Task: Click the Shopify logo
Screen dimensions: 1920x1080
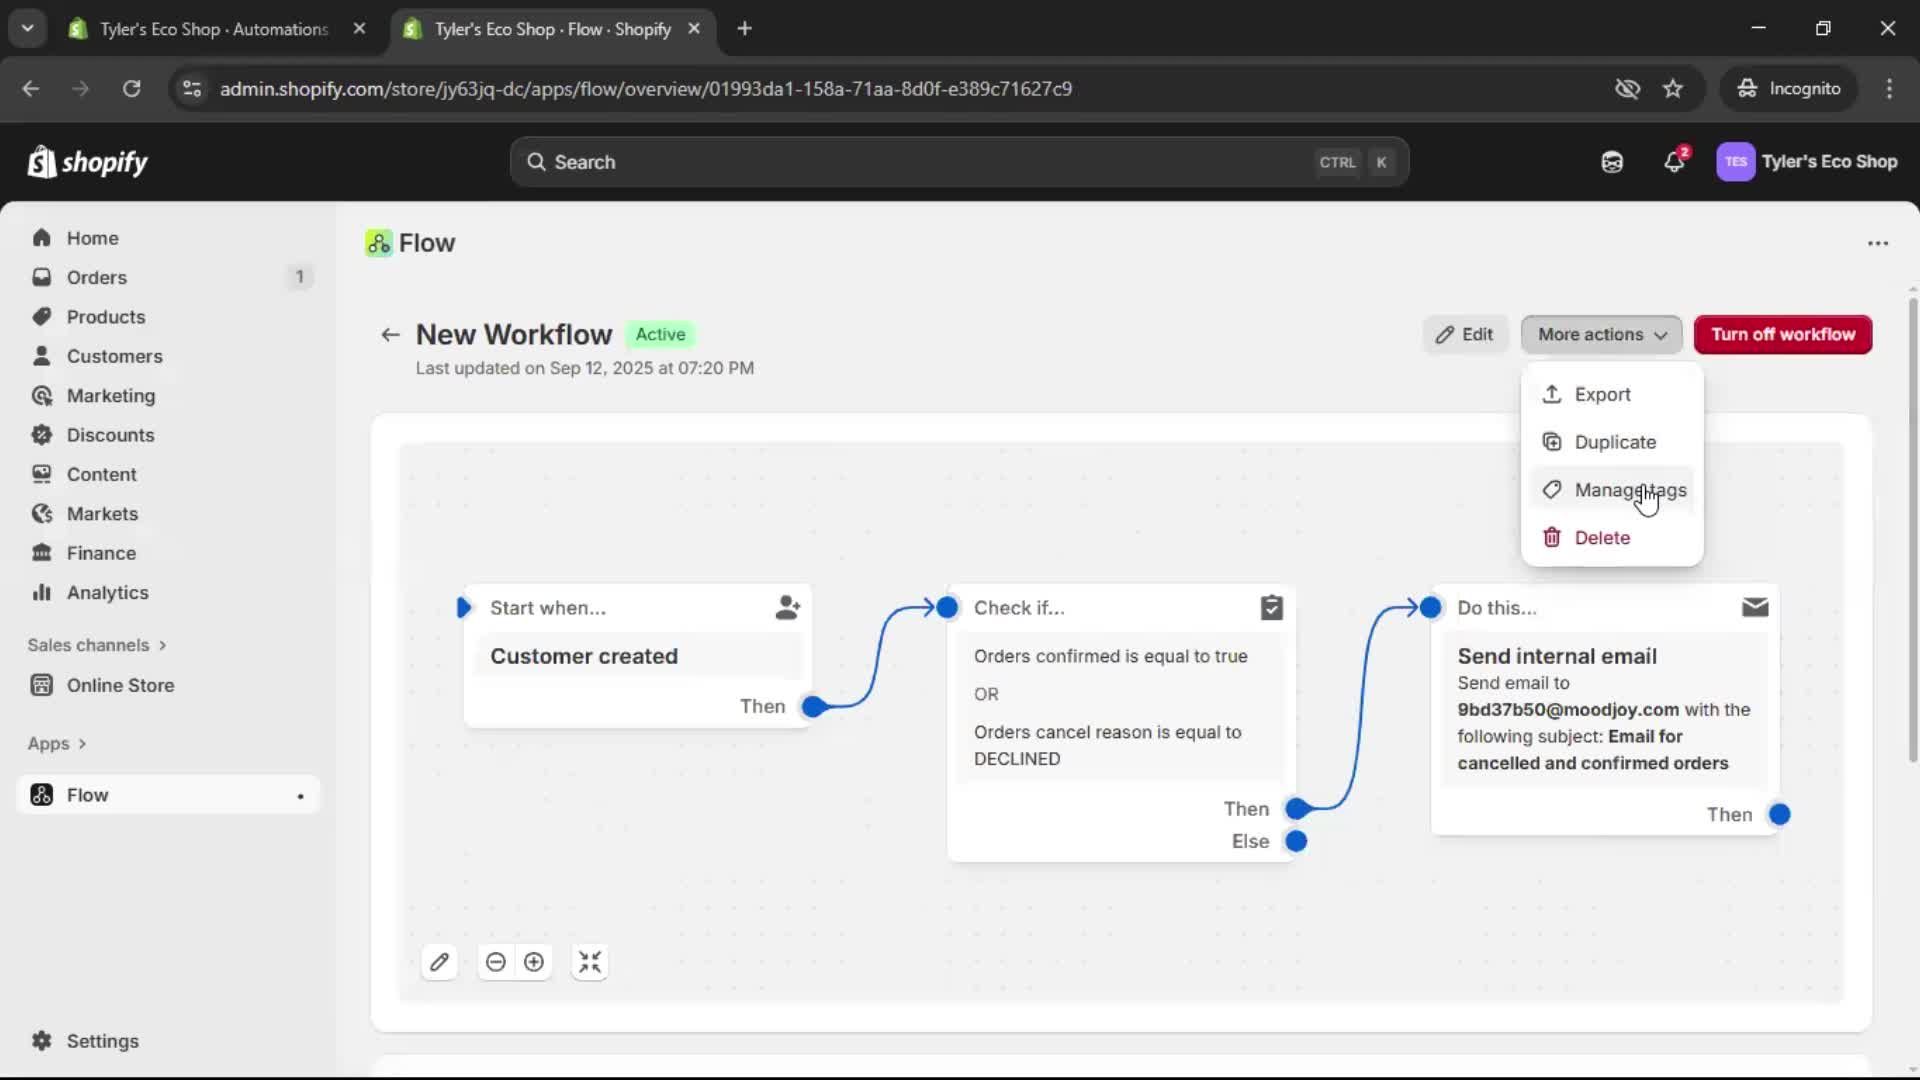Action: coord(88,161)
